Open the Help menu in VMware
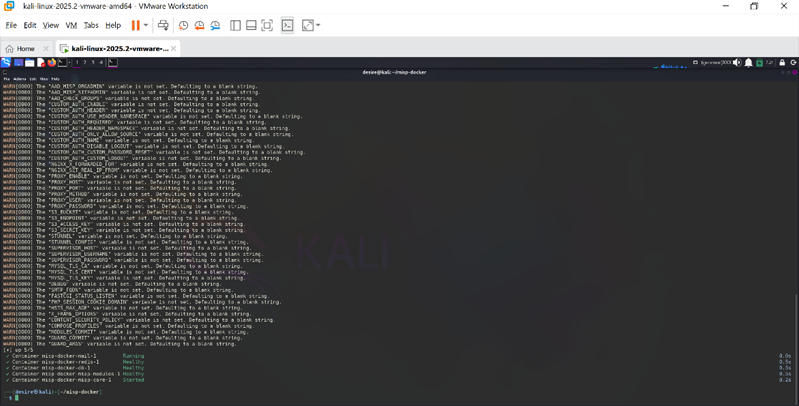This screenshot has height=406, width=799. 113,25
